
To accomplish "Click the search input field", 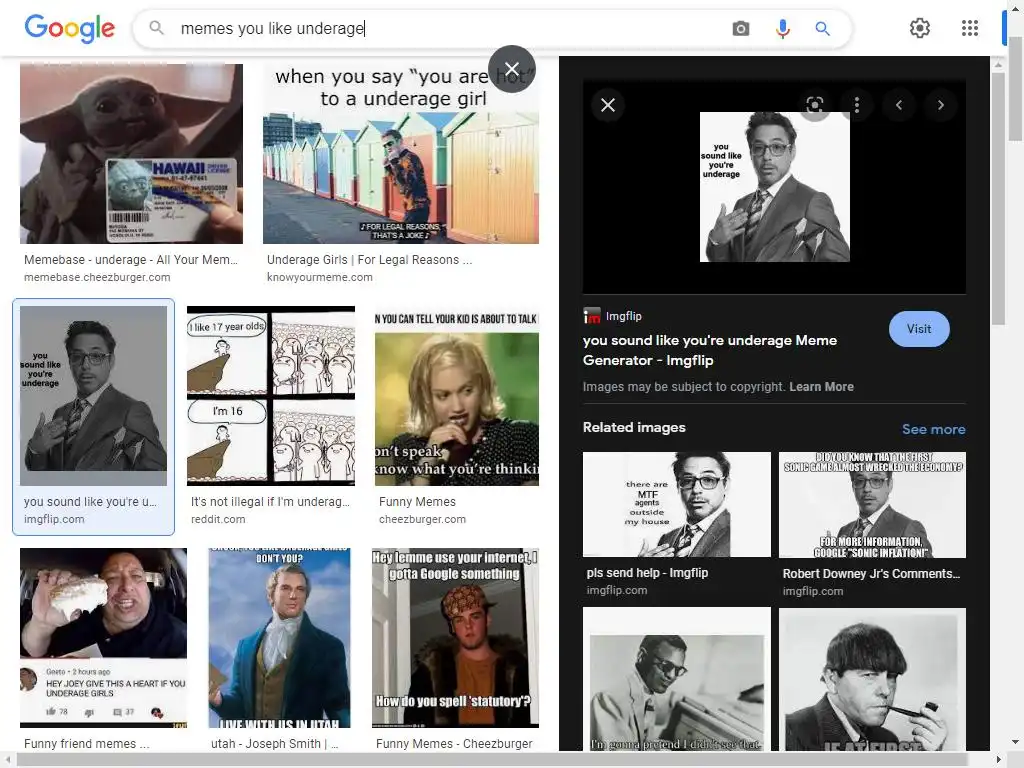I will tap(451, 28).
